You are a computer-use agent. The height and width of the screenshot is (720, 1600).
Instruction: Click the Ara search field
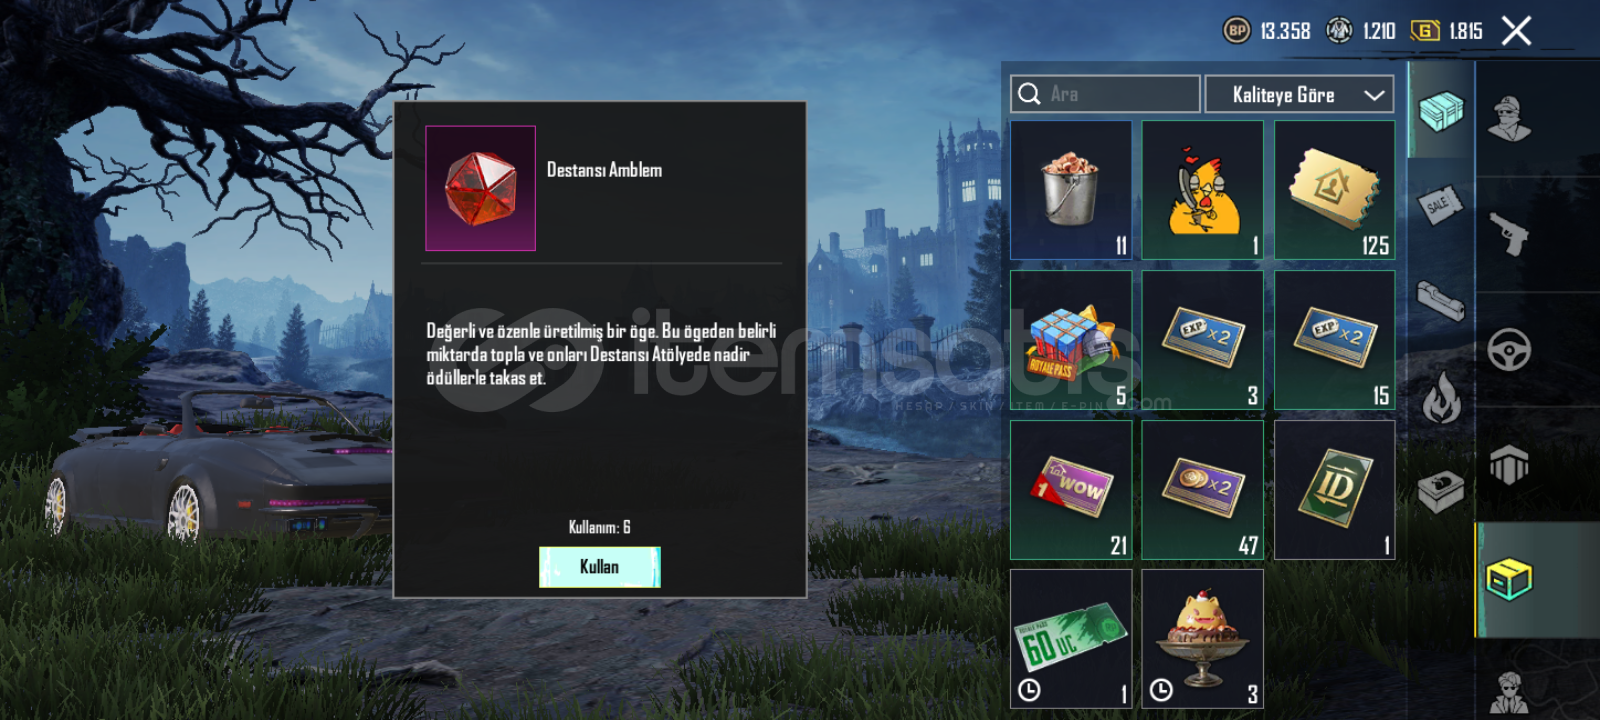1105,94
